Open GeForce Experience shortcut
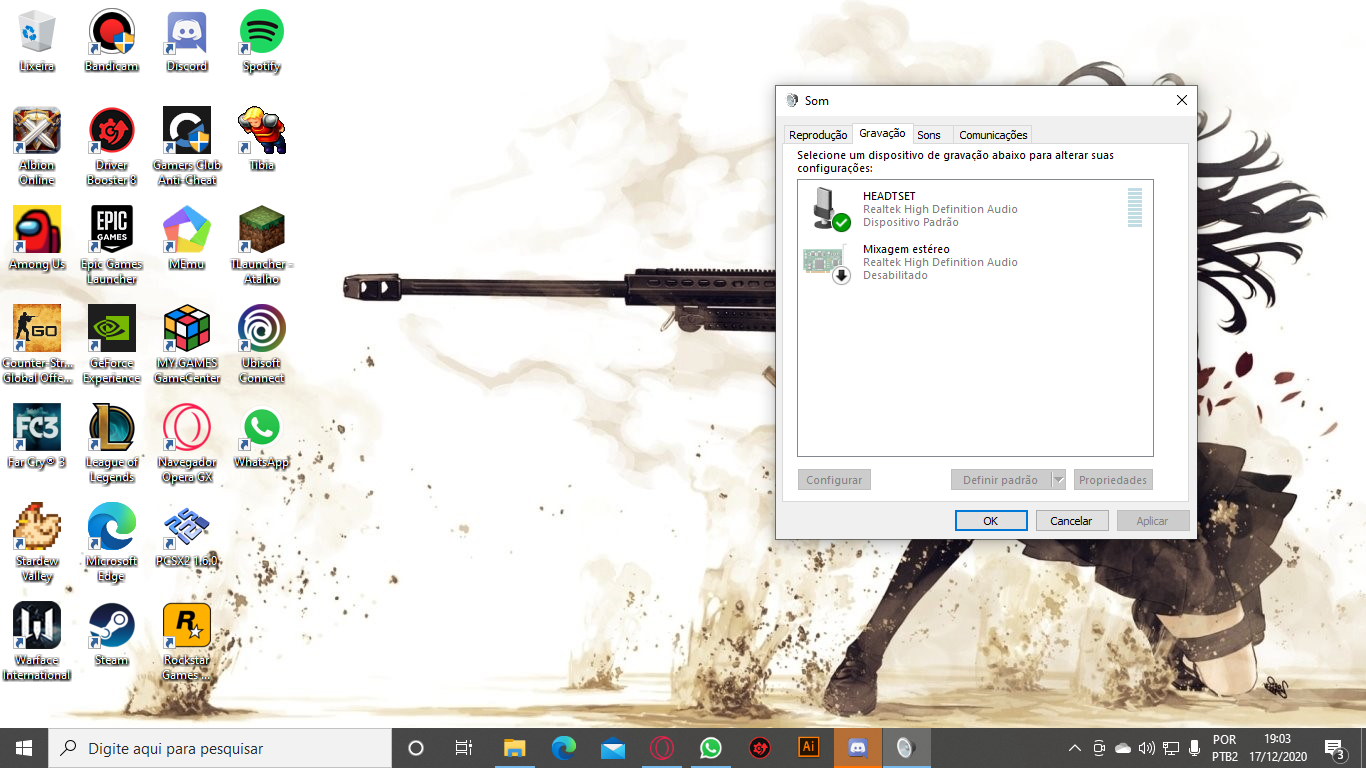Image resolution: width=1366 pixels, height=768 pixels. click(112, 344)
